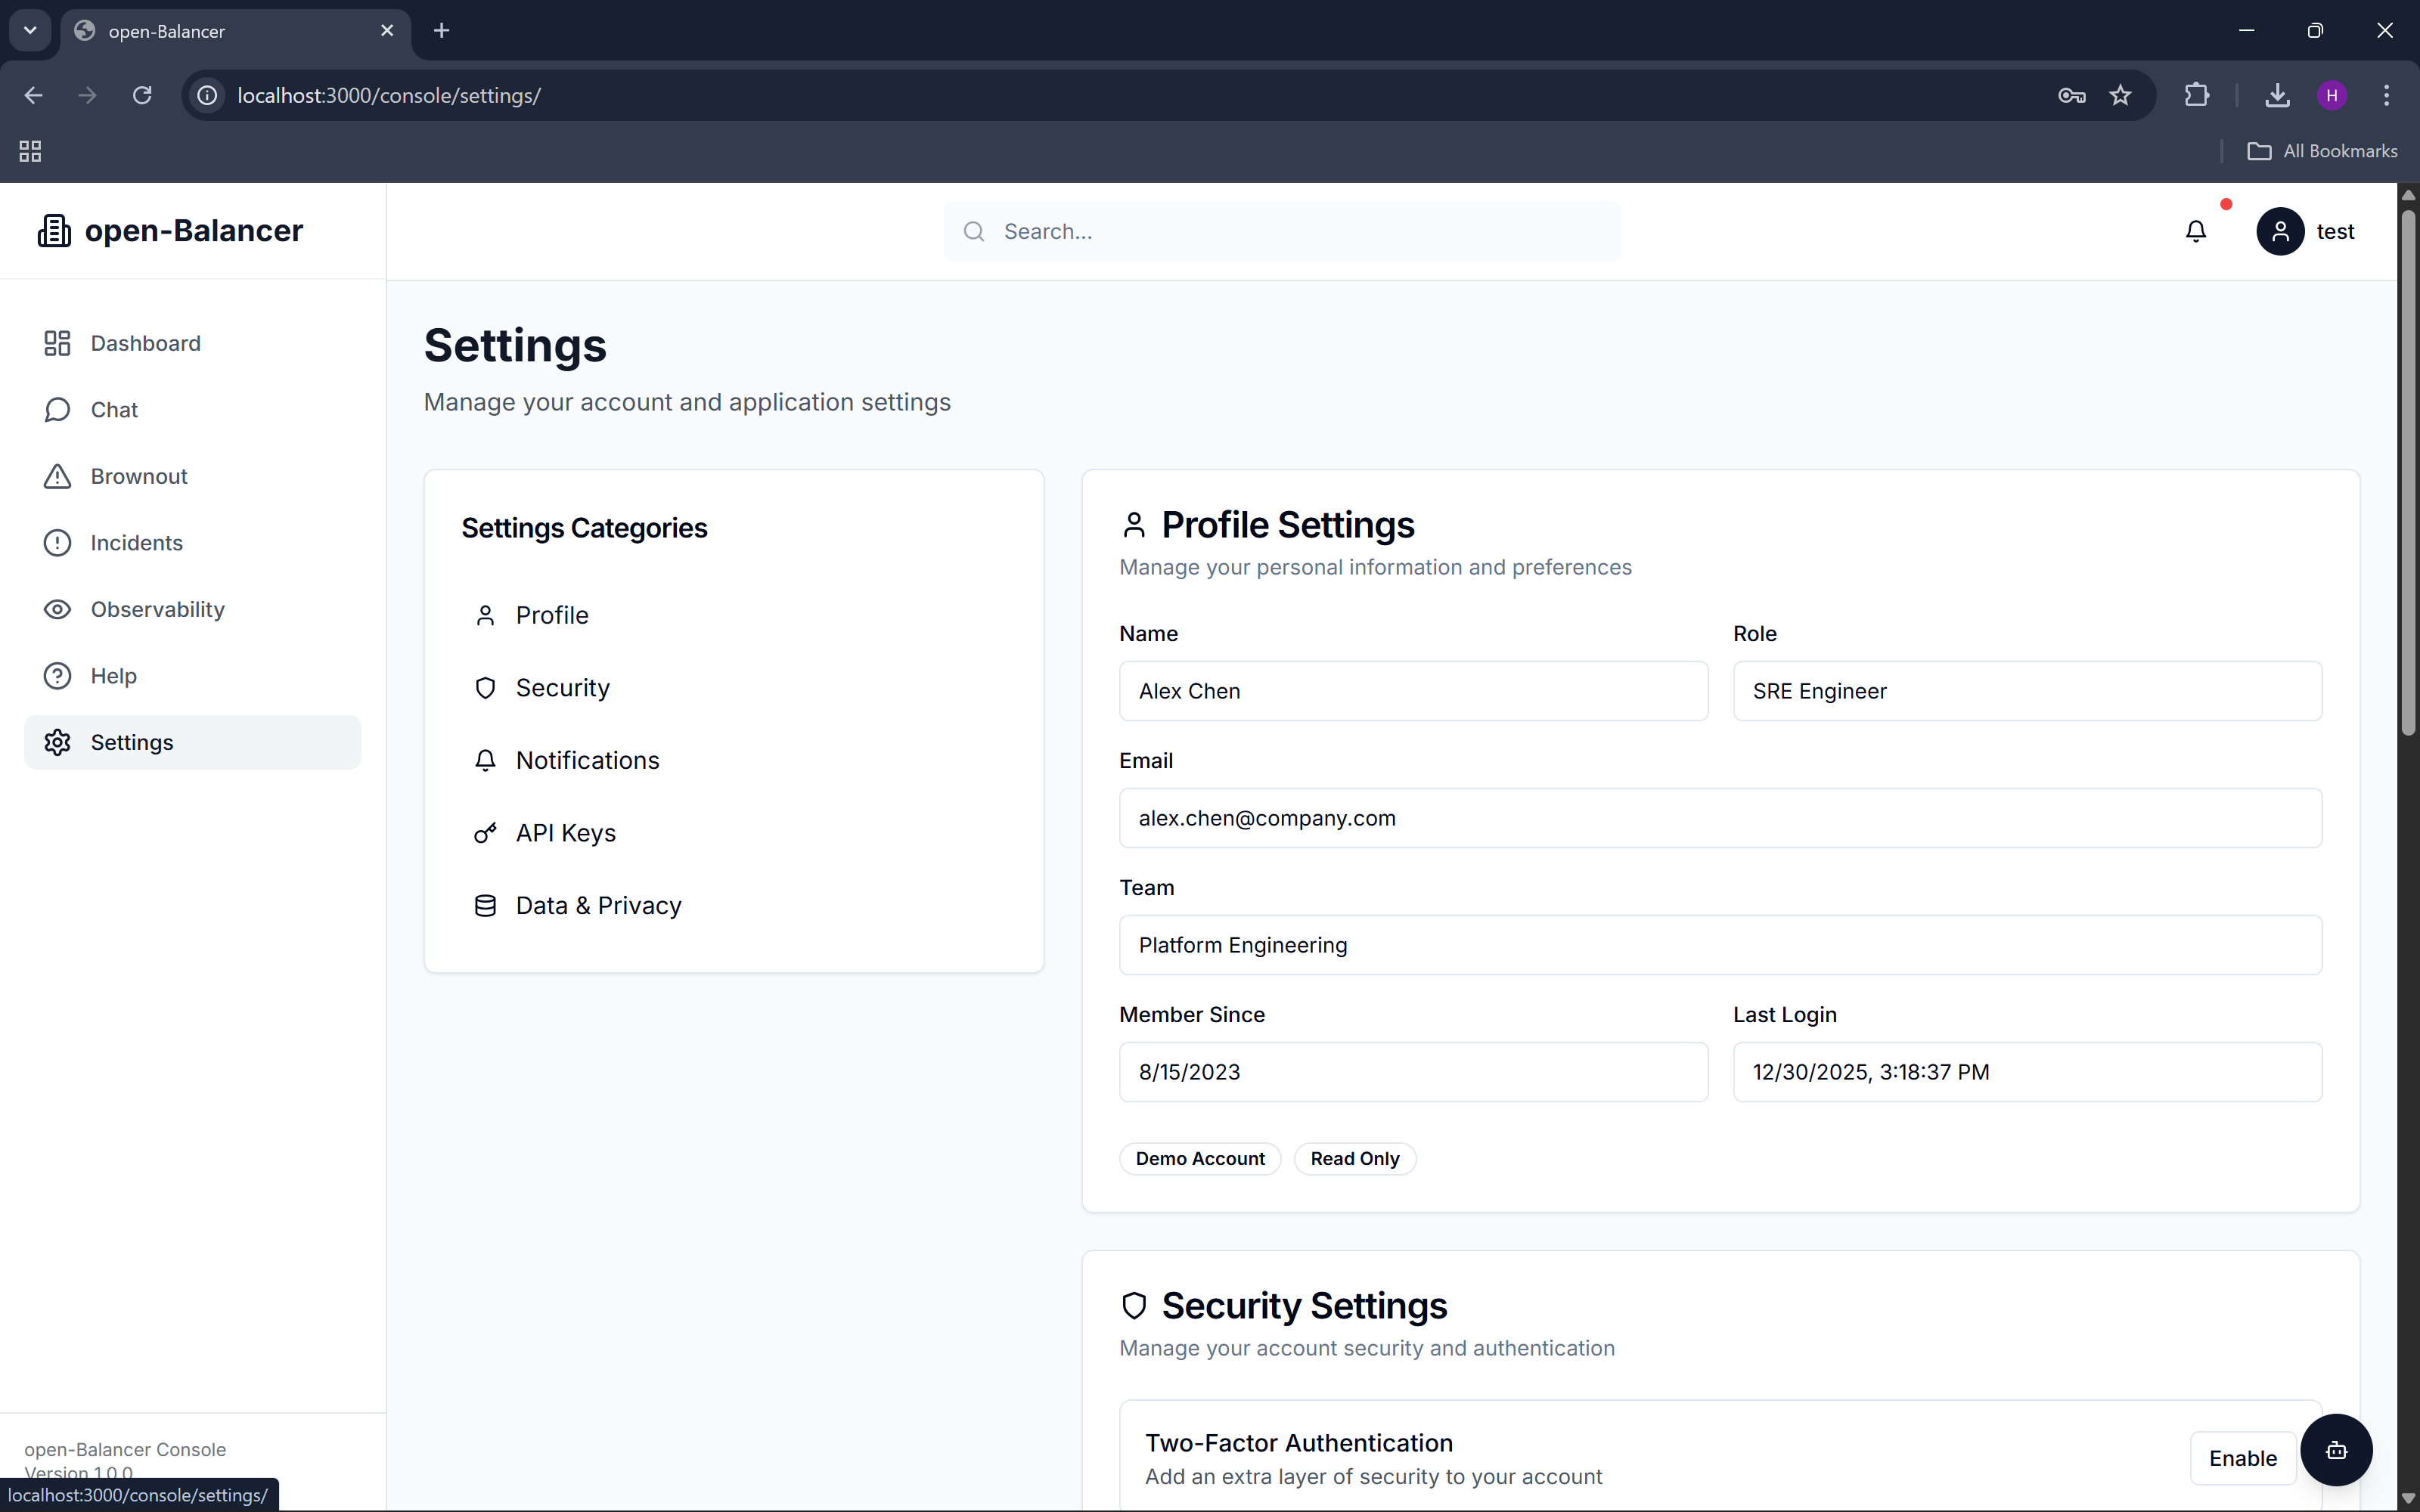Enable Two-Factor Authentication
Screen dimensions: 2420x1512
click(2242, 1458)
